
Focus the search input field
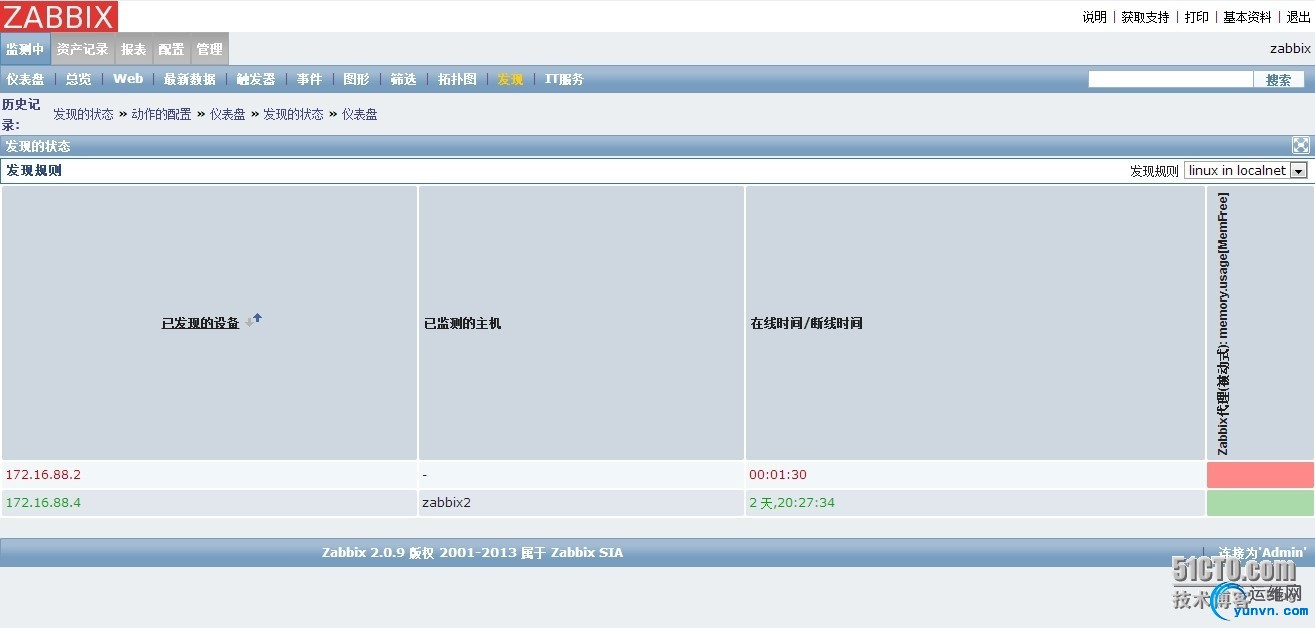[x=1170, y=79]
